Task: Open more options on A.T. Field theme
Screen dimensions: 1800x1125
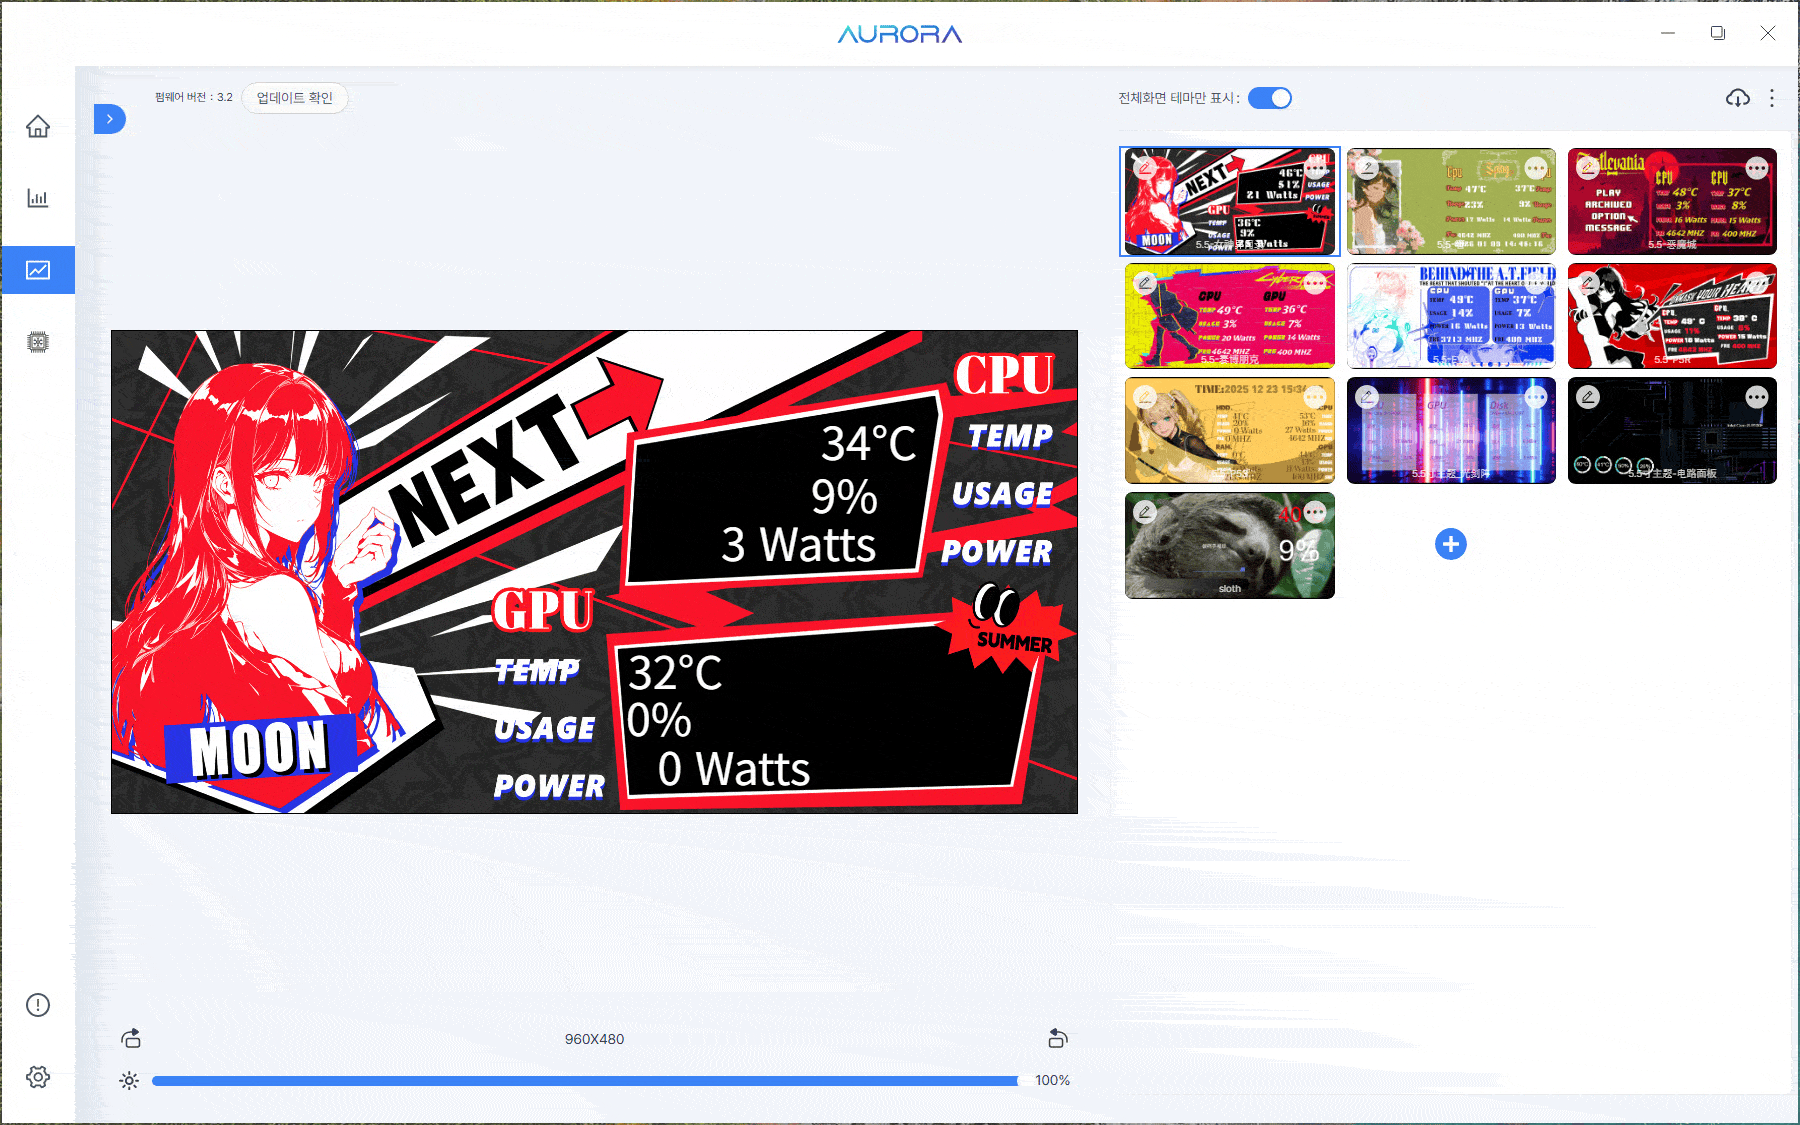Action: point(1536,283)
